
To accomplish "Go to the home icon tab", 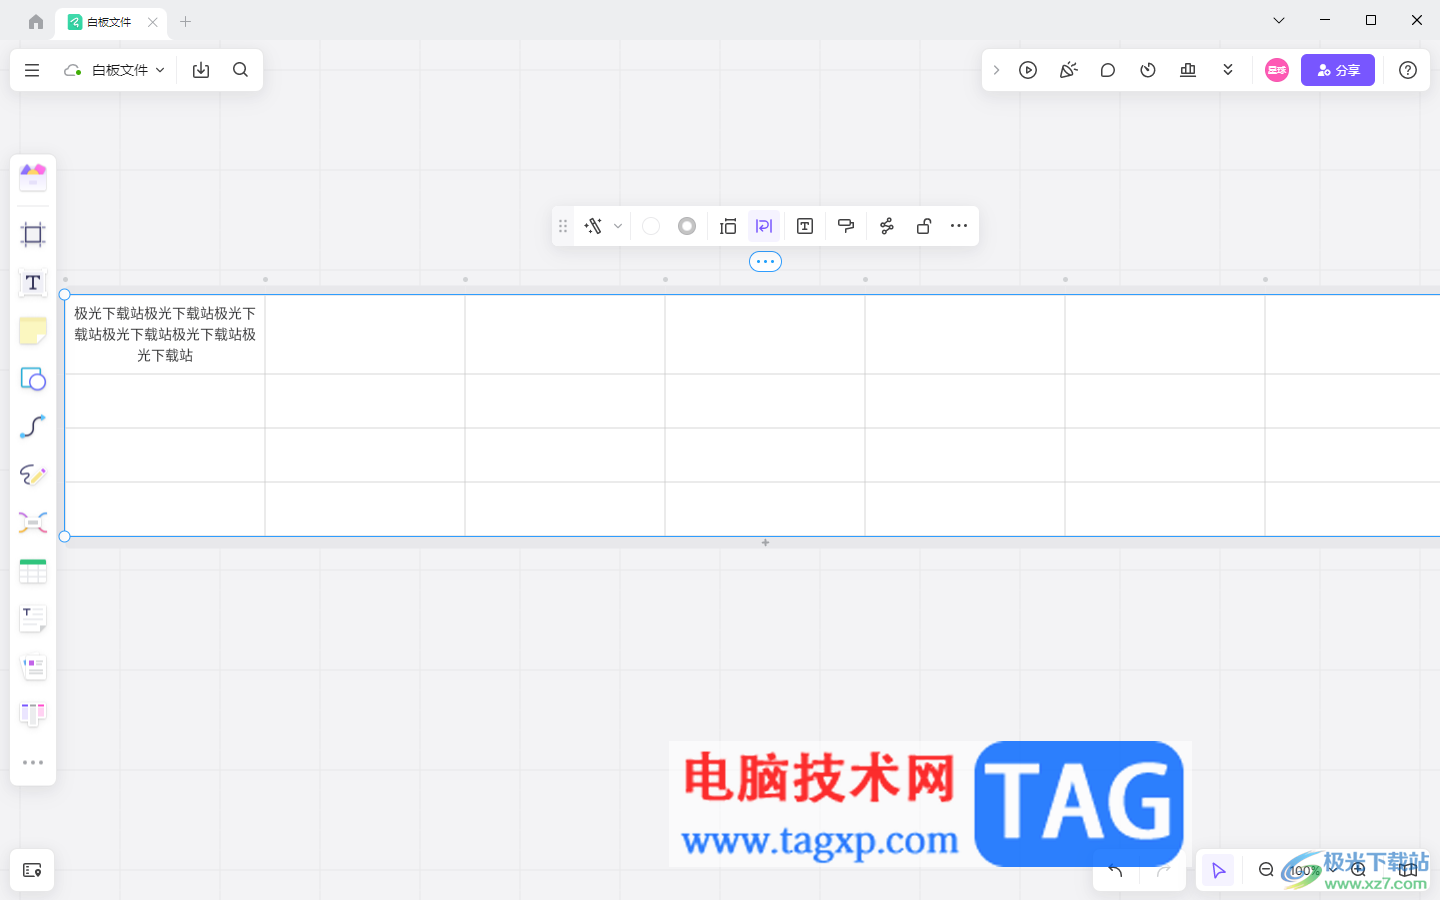I will [36, 21].
